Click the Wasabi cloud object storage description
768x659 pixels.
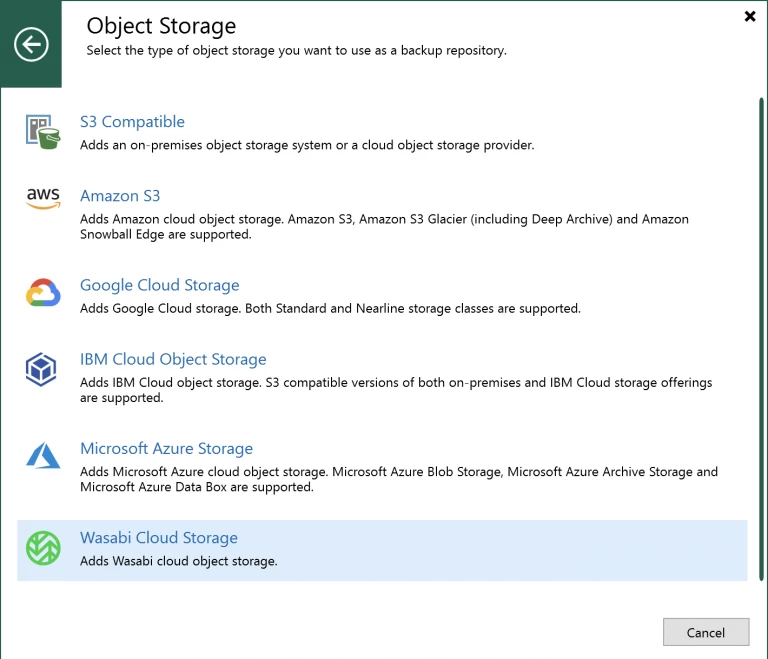[178, 561]
